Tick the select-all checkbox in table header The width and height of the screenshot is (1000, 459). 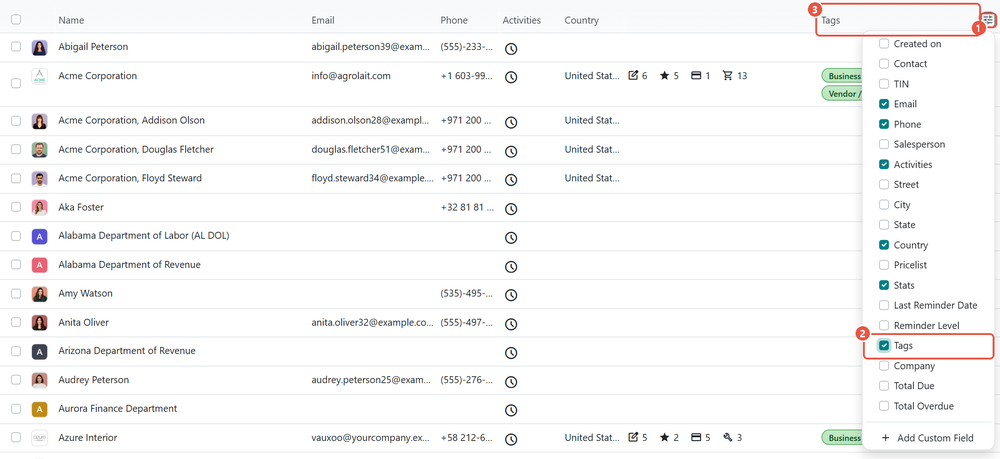(x=16, y=20)
